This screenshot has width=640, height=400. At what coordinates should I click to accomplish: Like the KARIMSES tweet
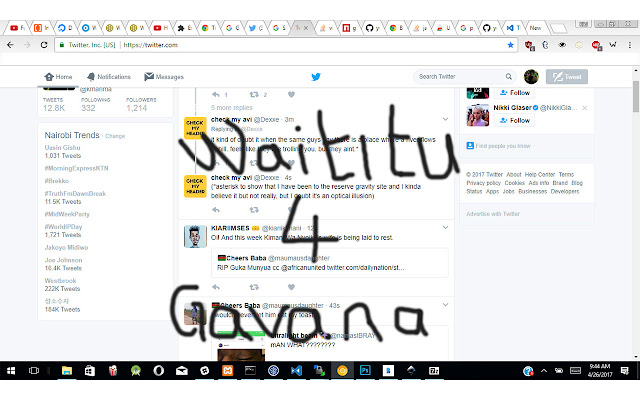pos(291,287)
